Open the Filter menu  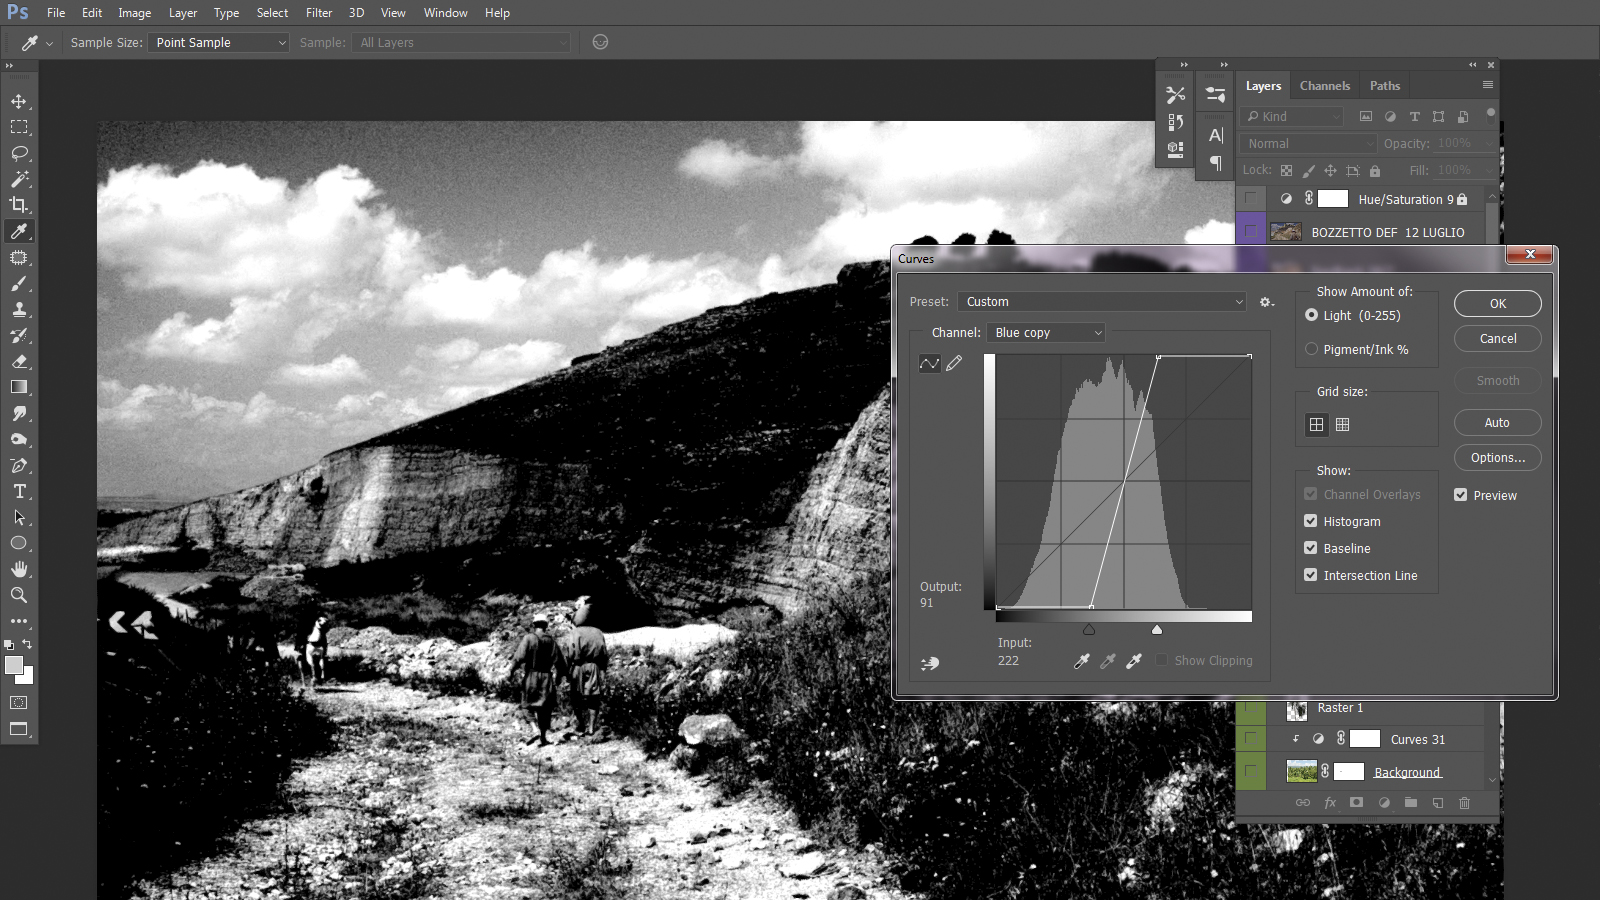click(319, 13)
